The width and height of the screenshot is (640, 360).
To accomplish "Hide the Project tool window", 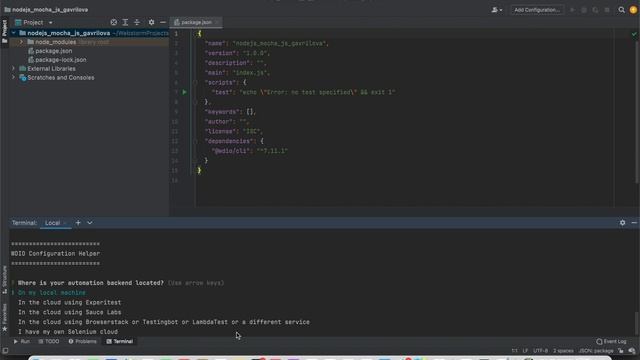I will click(x=163, y=22).
